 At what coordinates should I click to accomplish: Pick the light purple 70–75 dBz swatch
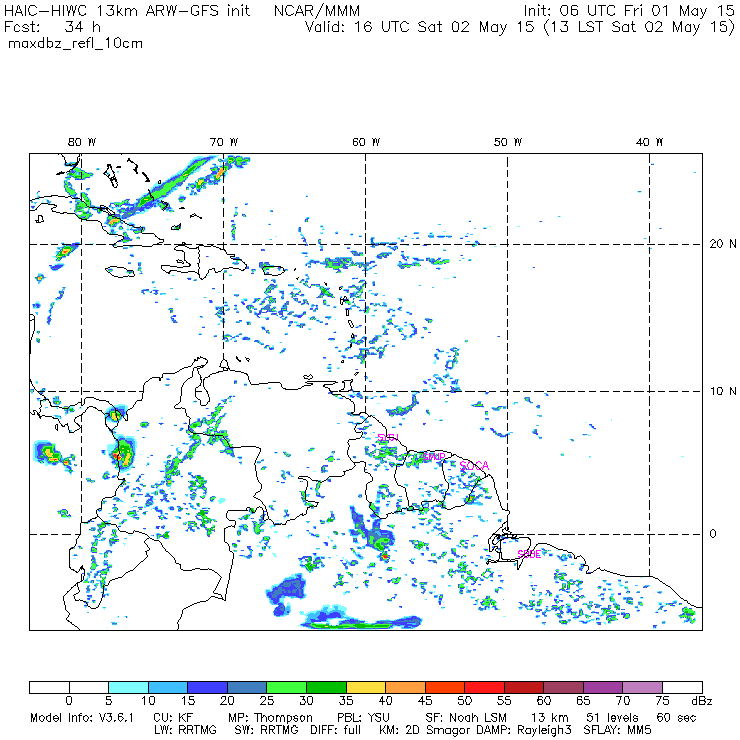tap(643, 687)
